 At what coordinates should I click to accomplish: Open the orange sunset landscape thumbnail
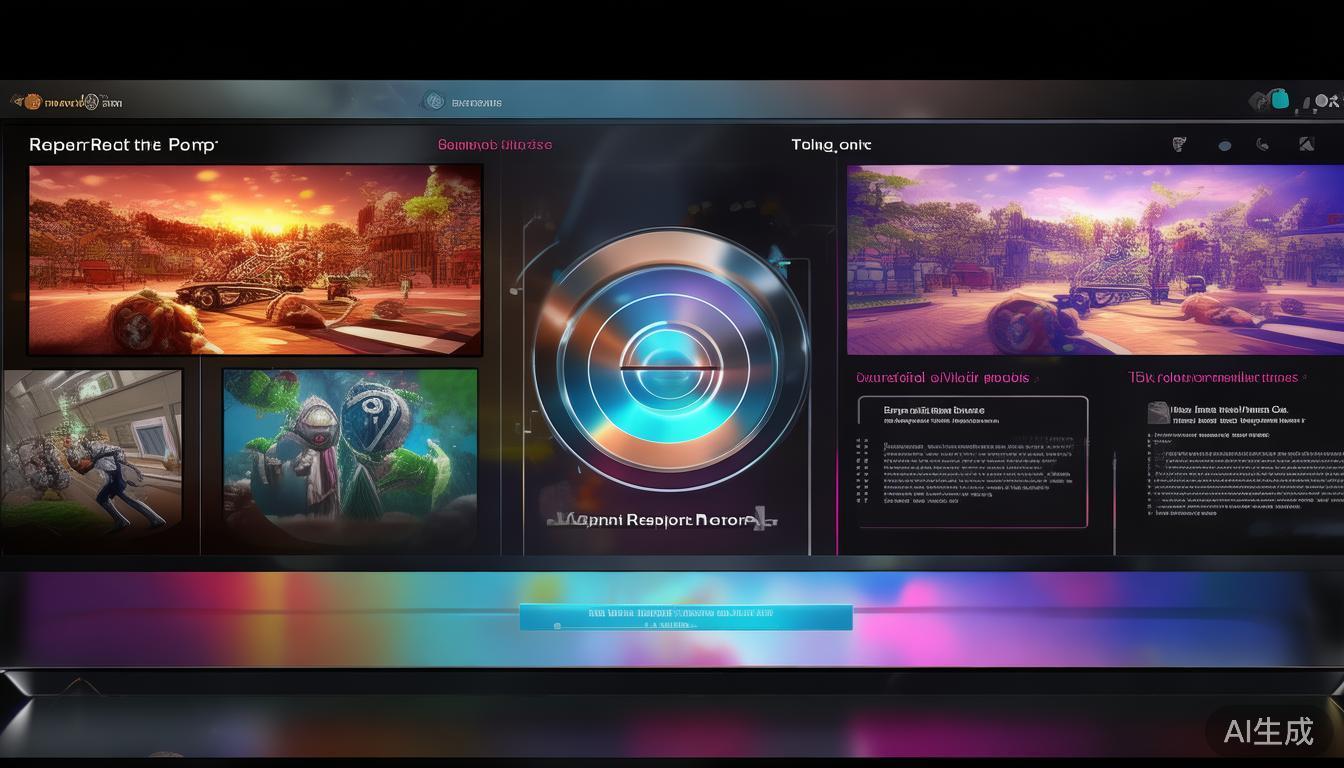[x=255, y=260]
